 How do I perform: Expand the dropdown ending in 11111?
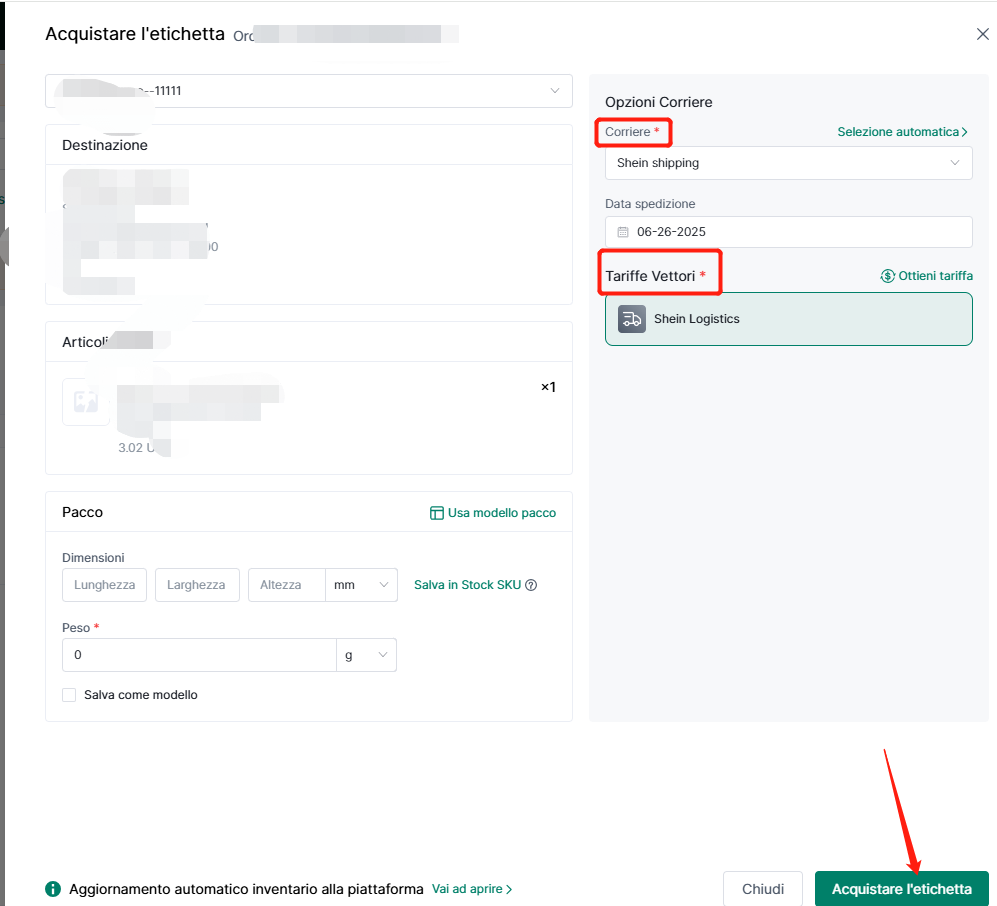click(308, 91)
